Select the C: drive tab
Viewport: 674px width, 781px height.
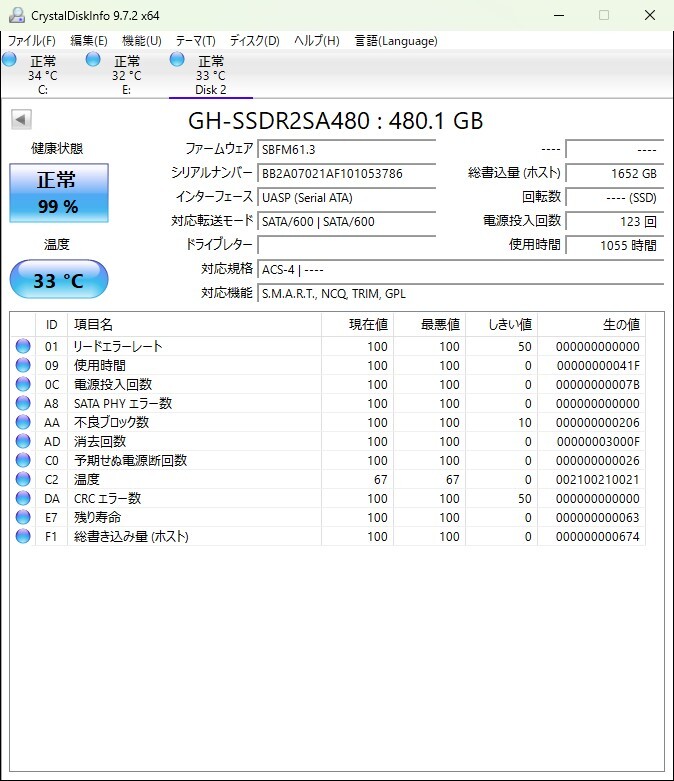pyautogui.click(x=42, y=75)
